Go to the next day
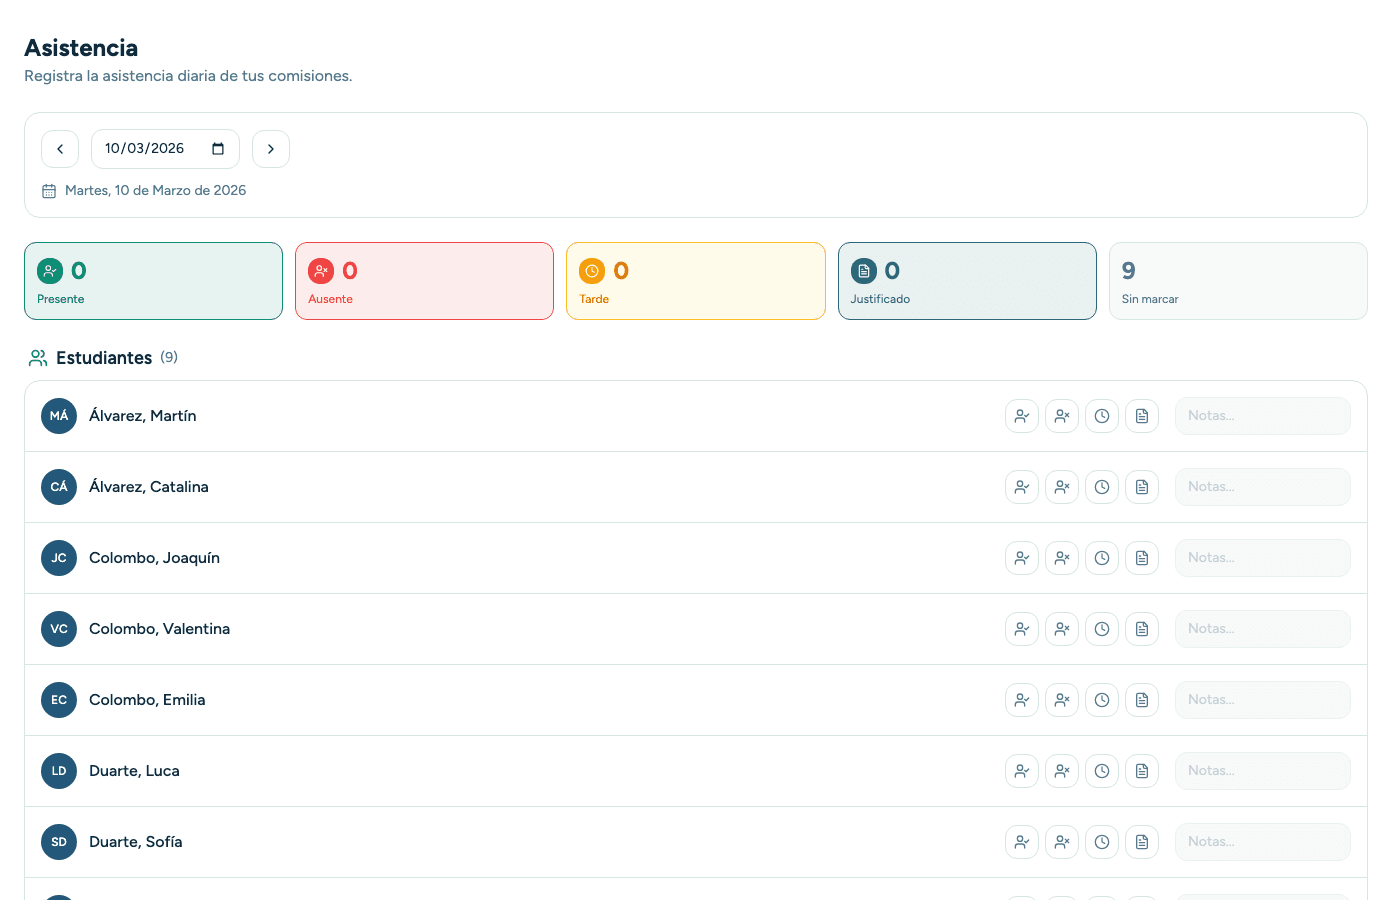This screenshot has height=900, width=1400. pyautogui.click(x=271, y=149)
